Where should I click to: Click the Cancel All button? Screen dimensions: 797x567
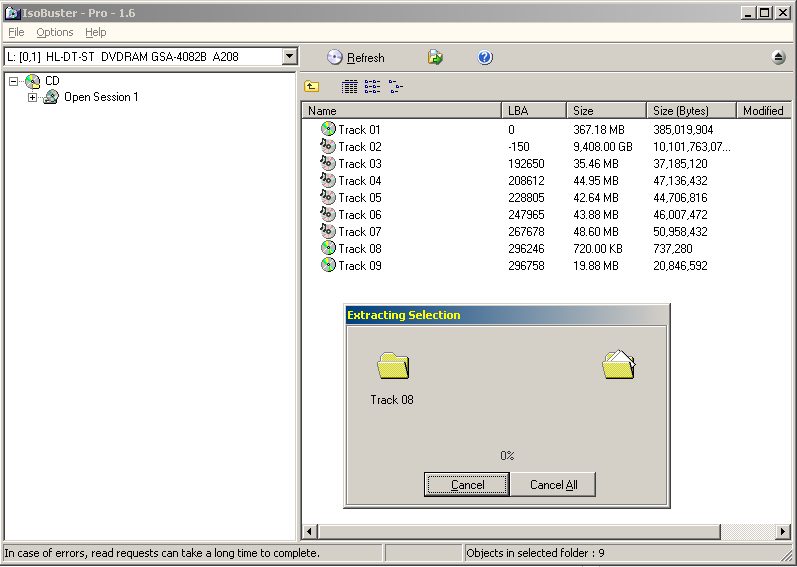(x=553, y=485)
